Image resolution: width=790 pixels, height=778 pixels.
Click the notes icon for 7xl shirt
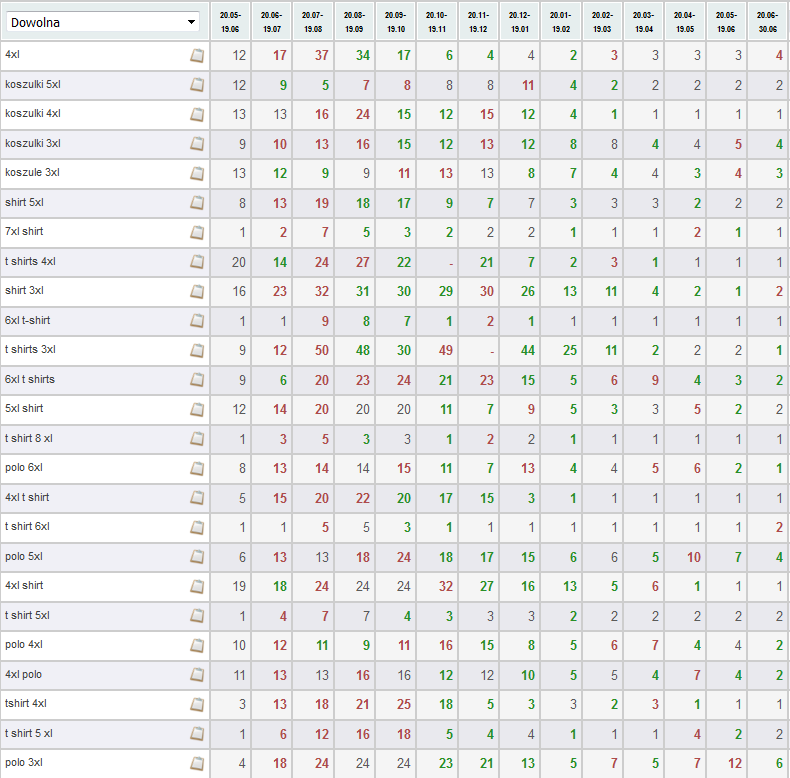click(197, 232)
